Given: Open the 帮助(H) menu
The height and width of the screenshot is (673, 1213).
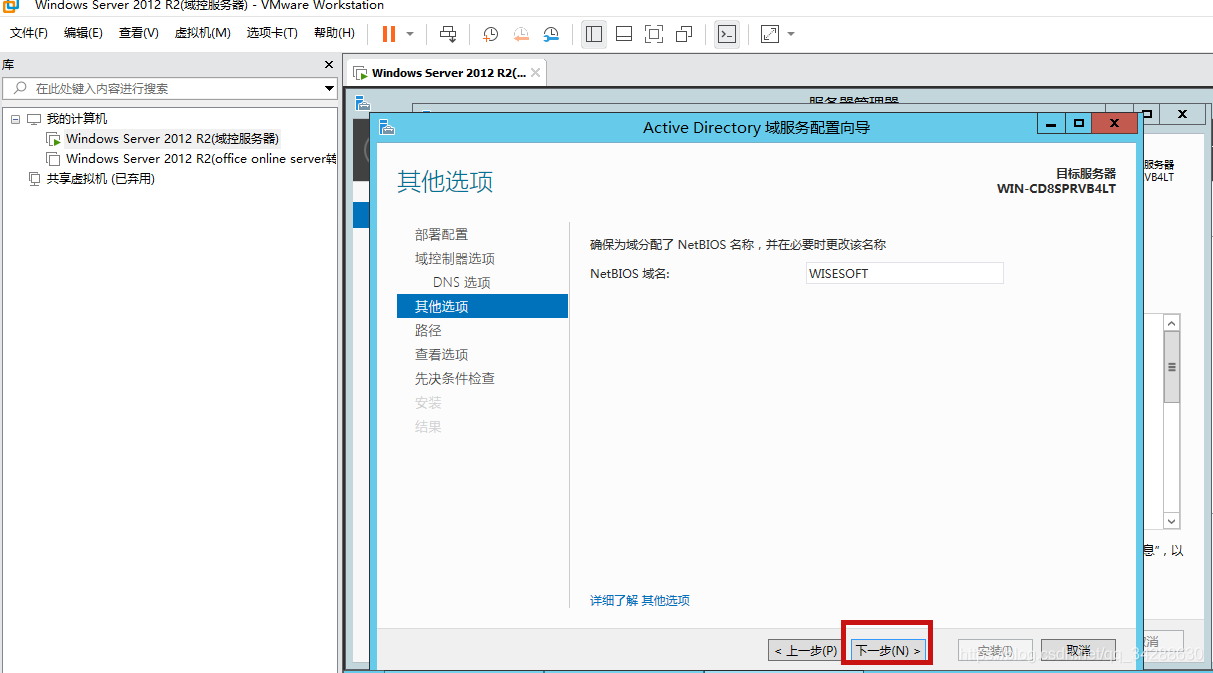Looking at the screenshot, I should (x=334, y=33).
